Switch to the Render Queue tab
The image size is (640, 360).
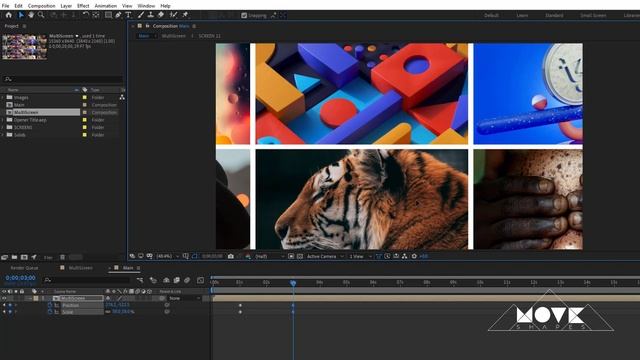(x=24, y=268)
